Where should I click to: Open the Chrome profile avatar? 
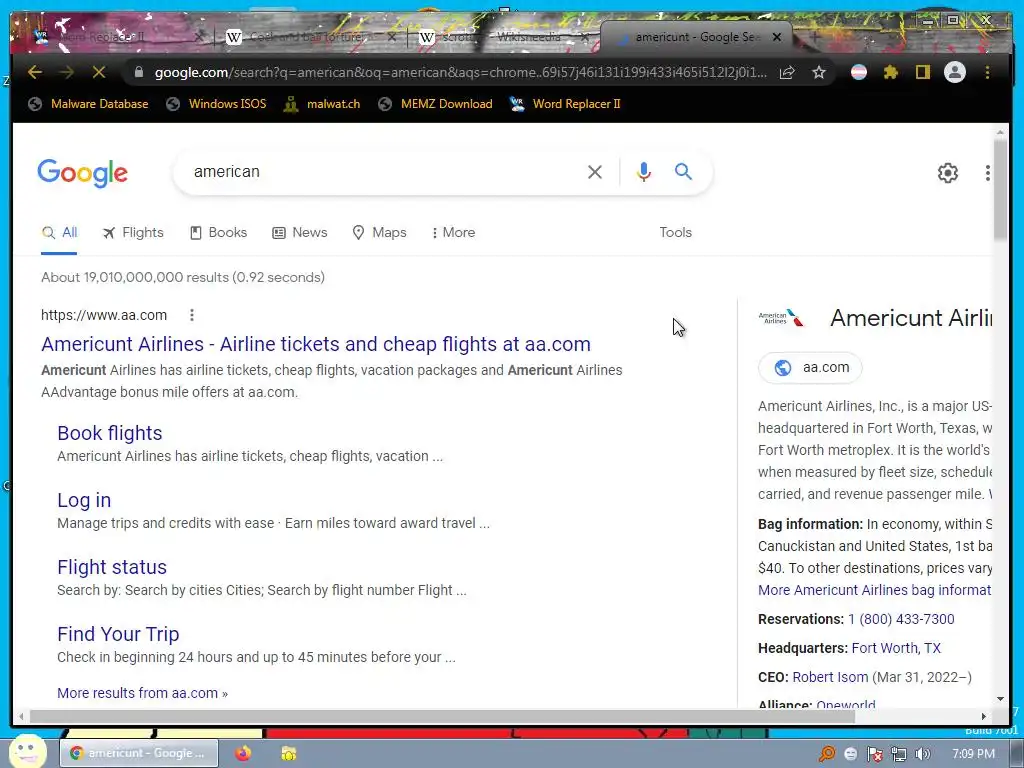pos(955,72)
